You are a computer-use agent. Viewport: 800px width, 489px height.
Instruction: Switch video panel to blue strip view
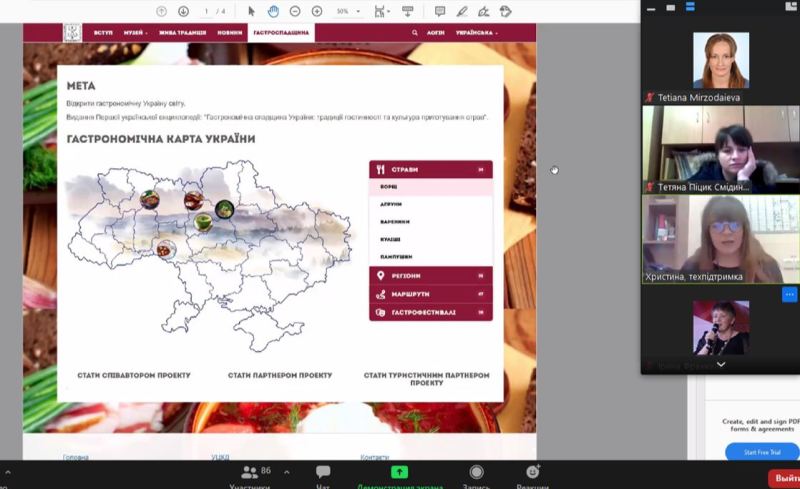point(690,7)
